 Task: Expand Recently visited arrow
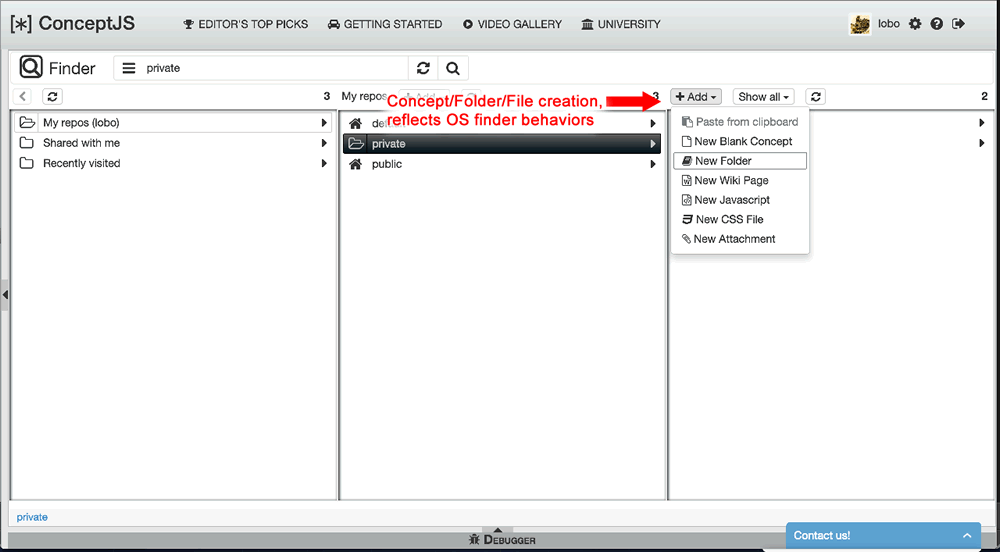(x=324, y=163)
